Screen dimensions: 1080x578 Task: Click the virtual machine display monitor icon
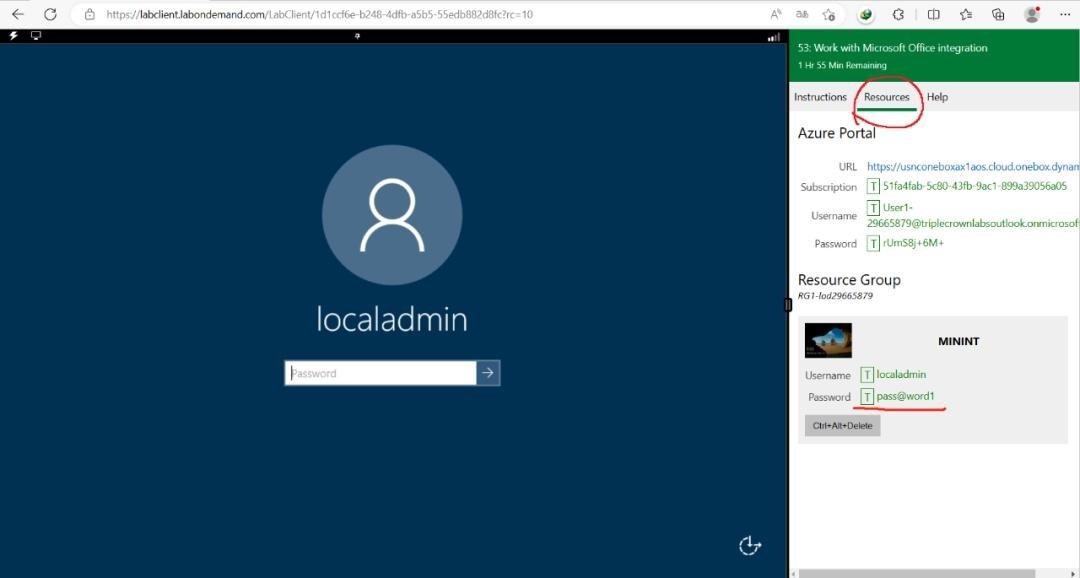pyautogui.click(x=36, y=36)
